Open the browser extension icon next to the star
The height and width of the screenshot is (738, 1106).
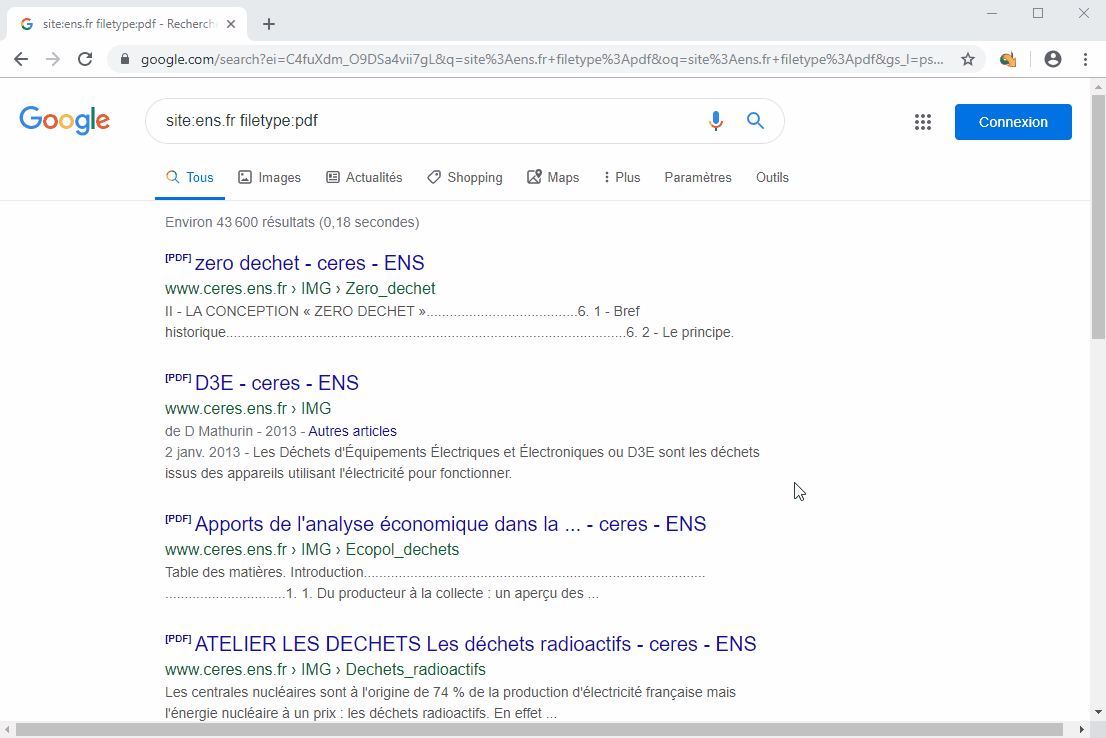[1008, 59]
